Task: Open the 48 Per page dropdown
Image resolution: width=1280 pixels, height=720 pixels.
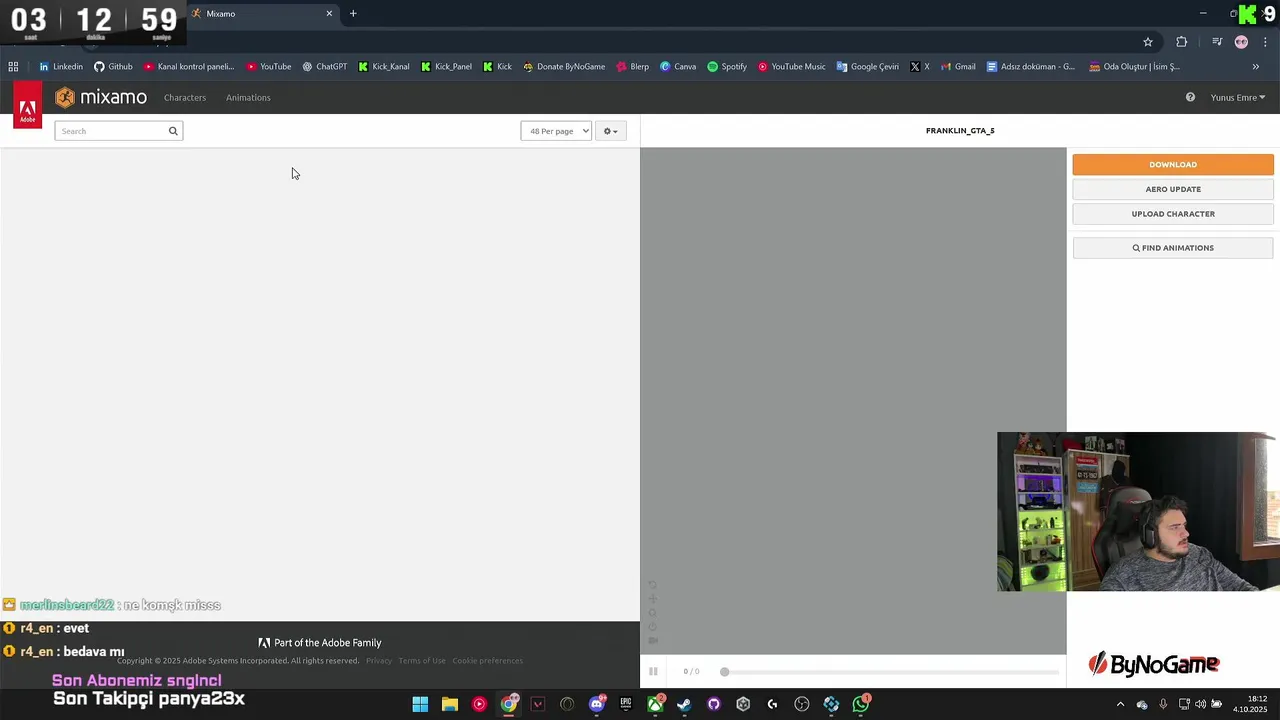Action: click(556, 131)
